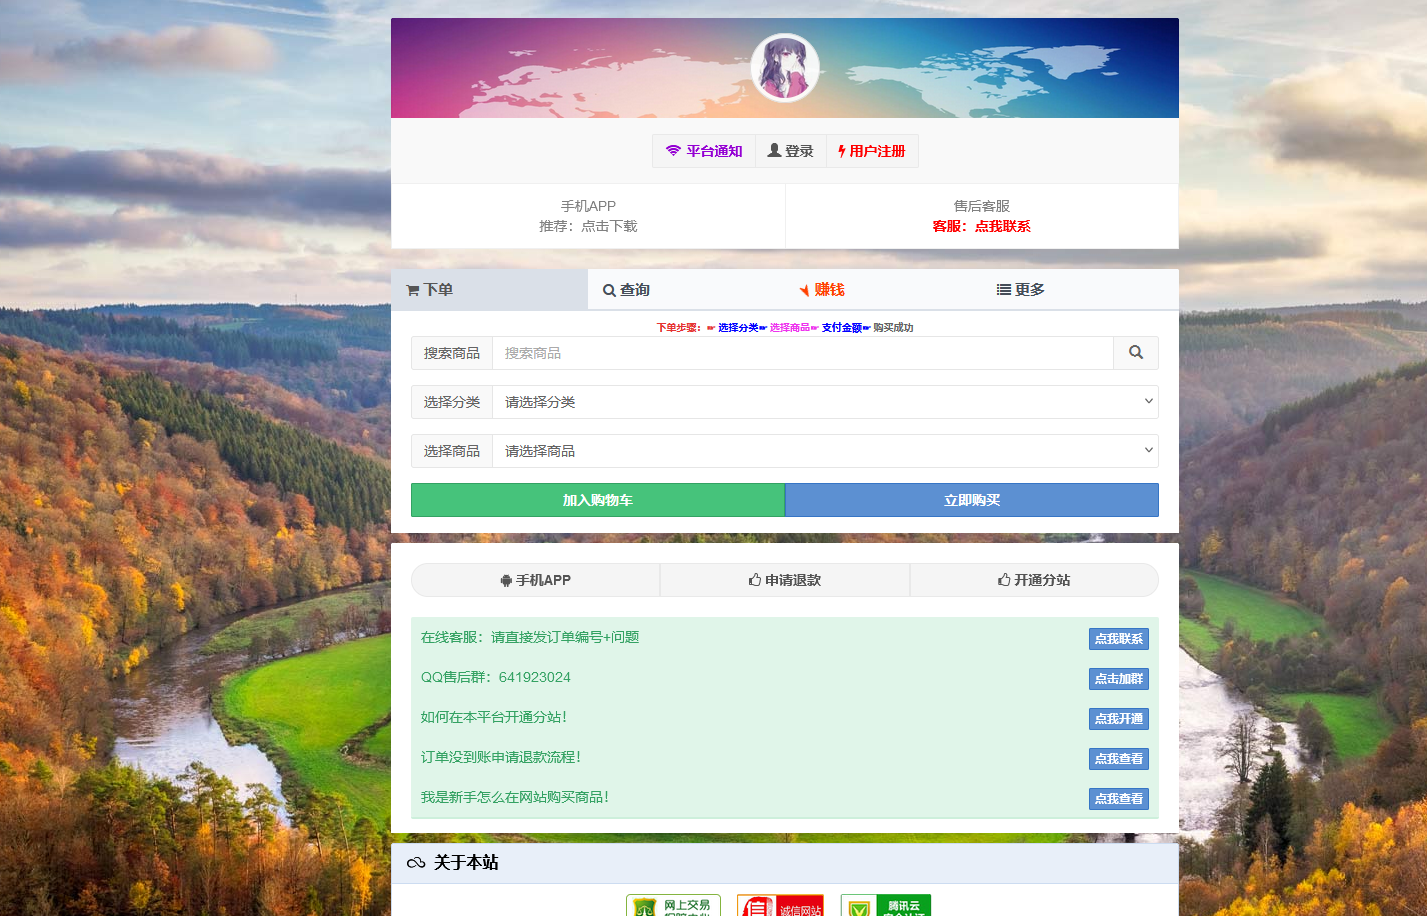Click text 订单没到账申请退款流程！
Viewport: 1427px width, 916px height.
tap(501, 757)
